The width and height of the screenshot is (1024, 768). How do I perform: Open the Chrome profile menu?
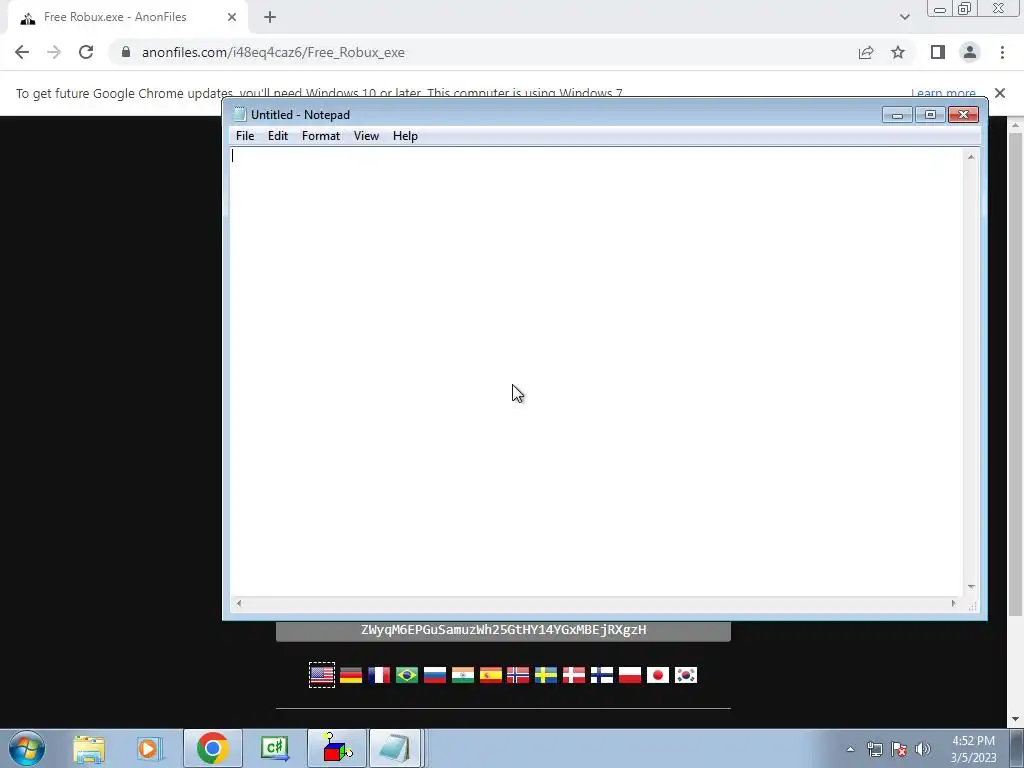coord(970,52)
